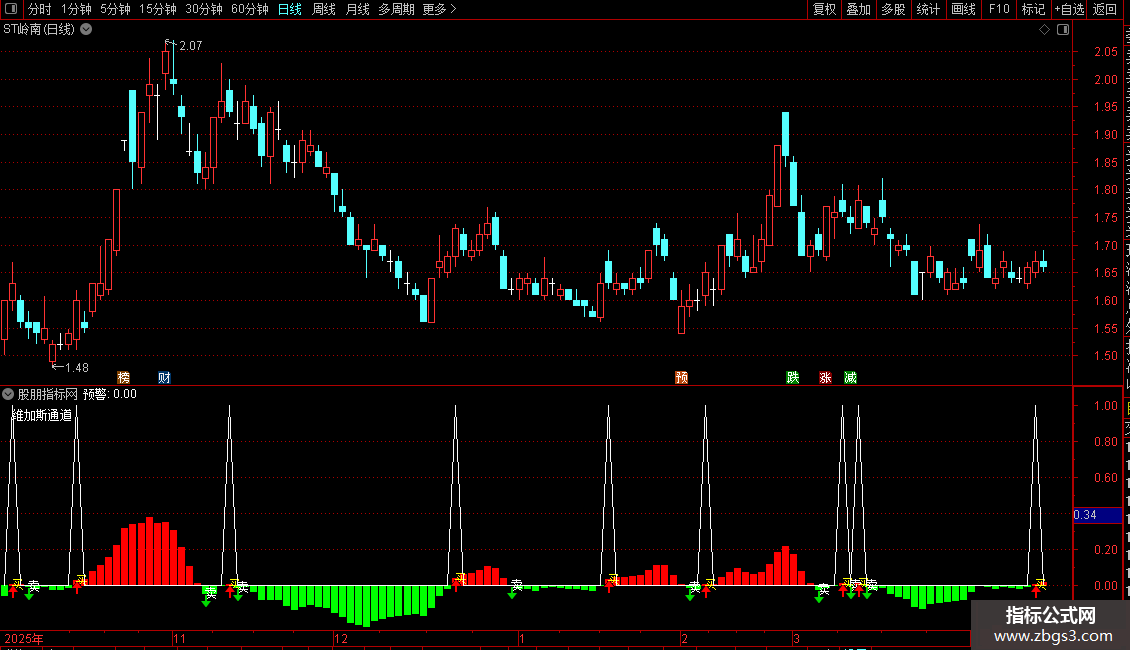Select the 5分钟 period
Viewport: 1130px width, 650px height.
pyautogui.click(x=115, y=9)
